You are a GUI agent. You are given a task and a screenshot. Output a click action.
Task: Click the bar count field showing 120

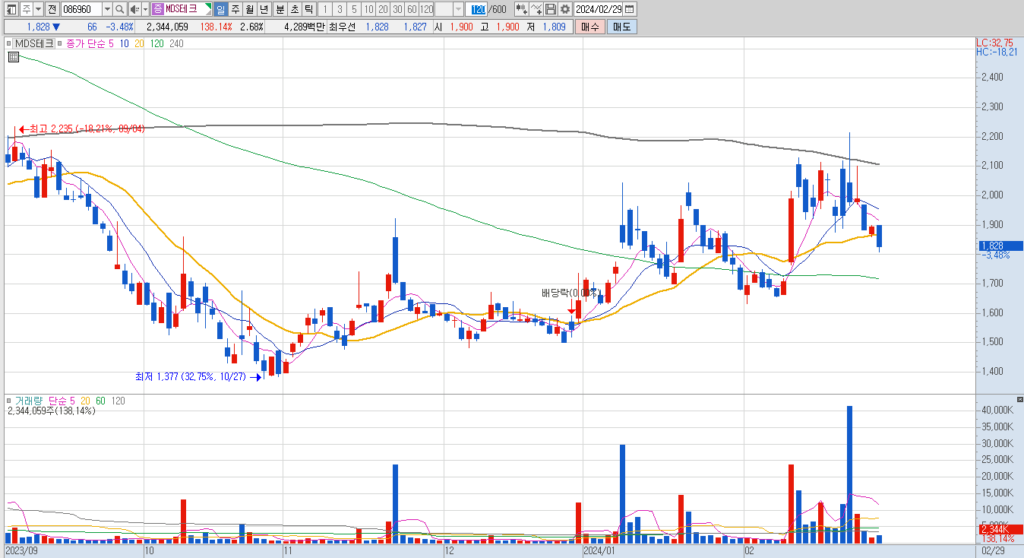click(x=478, y=9)
